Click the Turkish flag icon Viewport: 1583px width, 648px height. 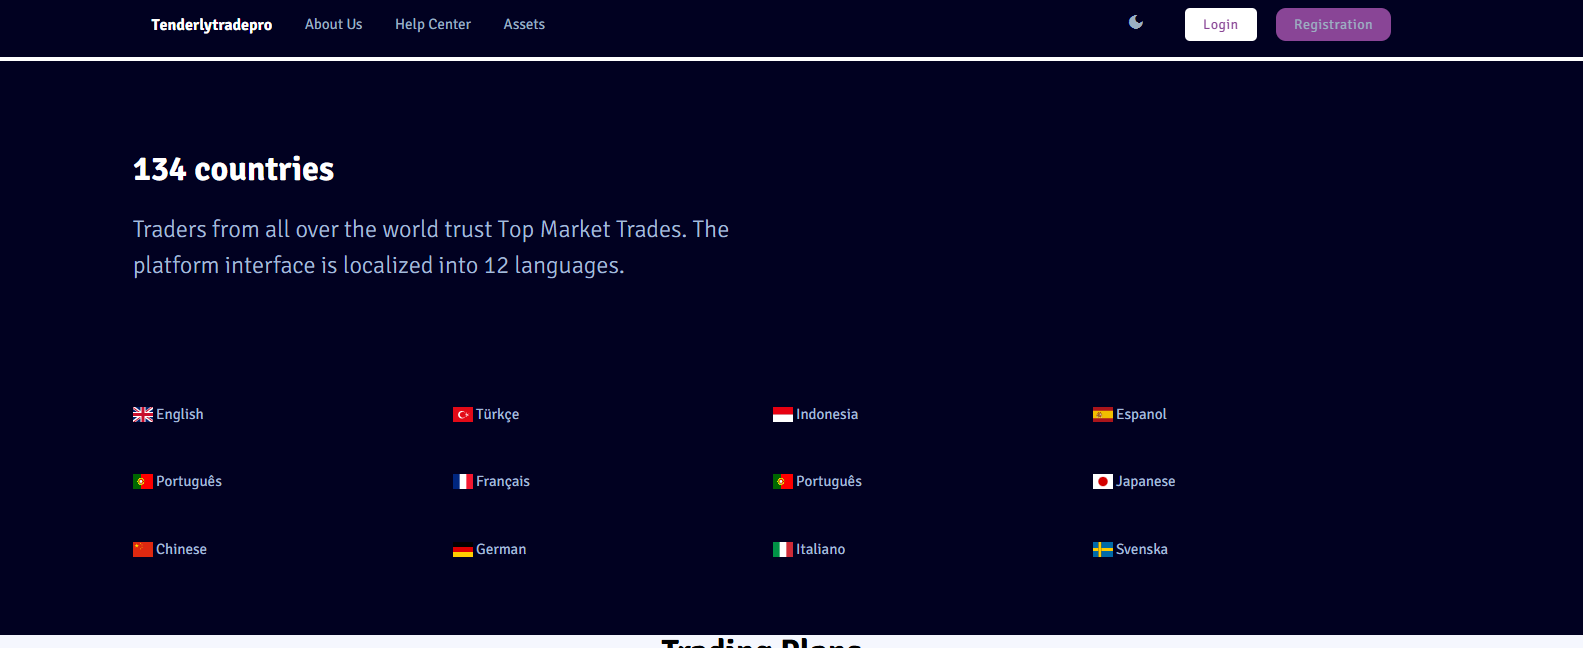(x=463, y=415)
